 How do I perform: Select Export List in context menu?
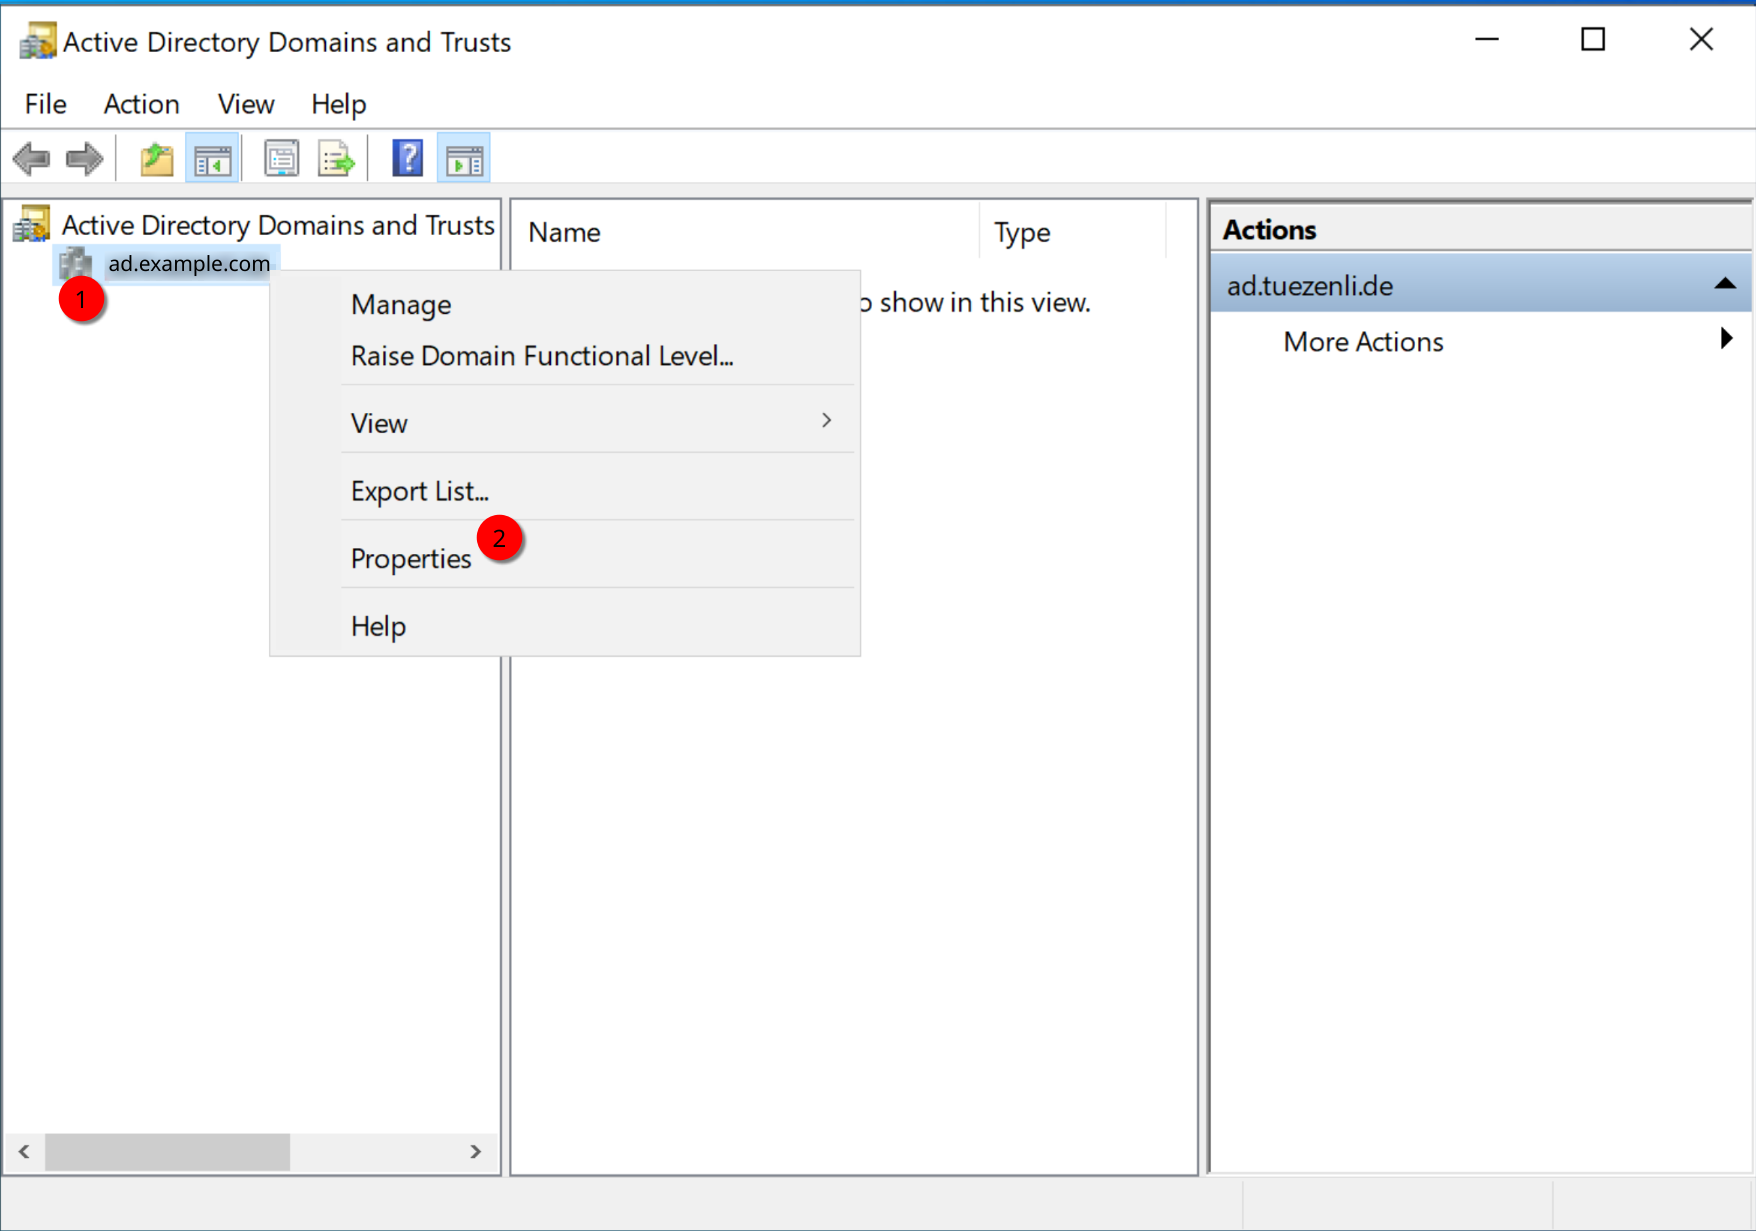click(419, 492)
